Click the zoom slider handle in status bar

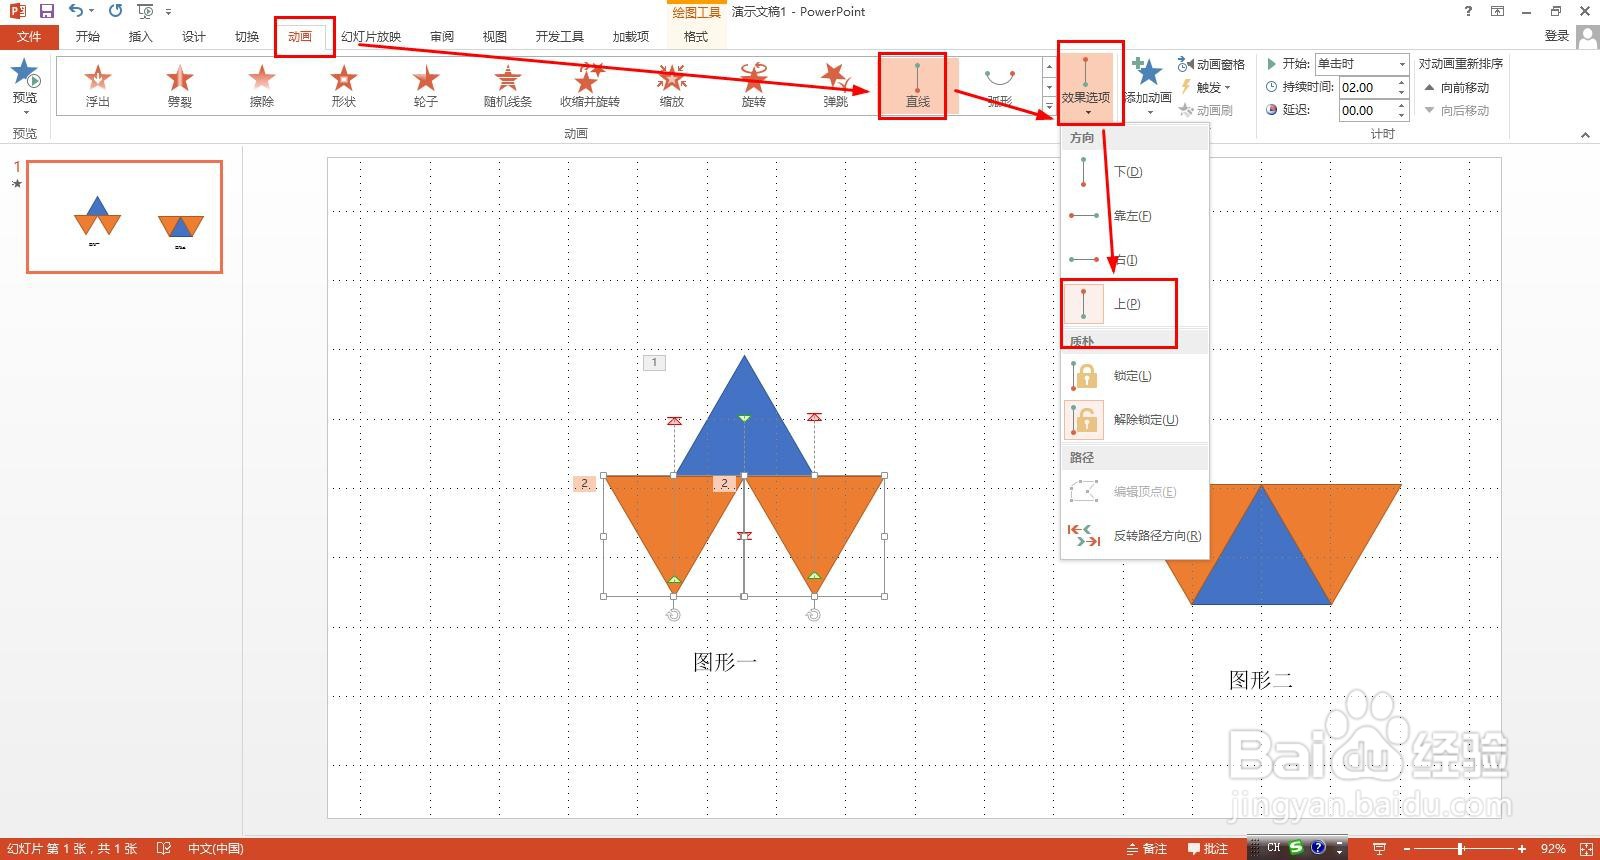(1462, 848)
